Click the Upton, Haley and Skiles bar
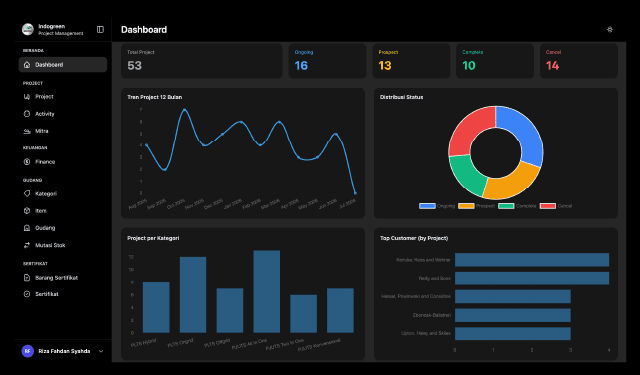Viewport: 640px width, 375px height. point(513,333)
